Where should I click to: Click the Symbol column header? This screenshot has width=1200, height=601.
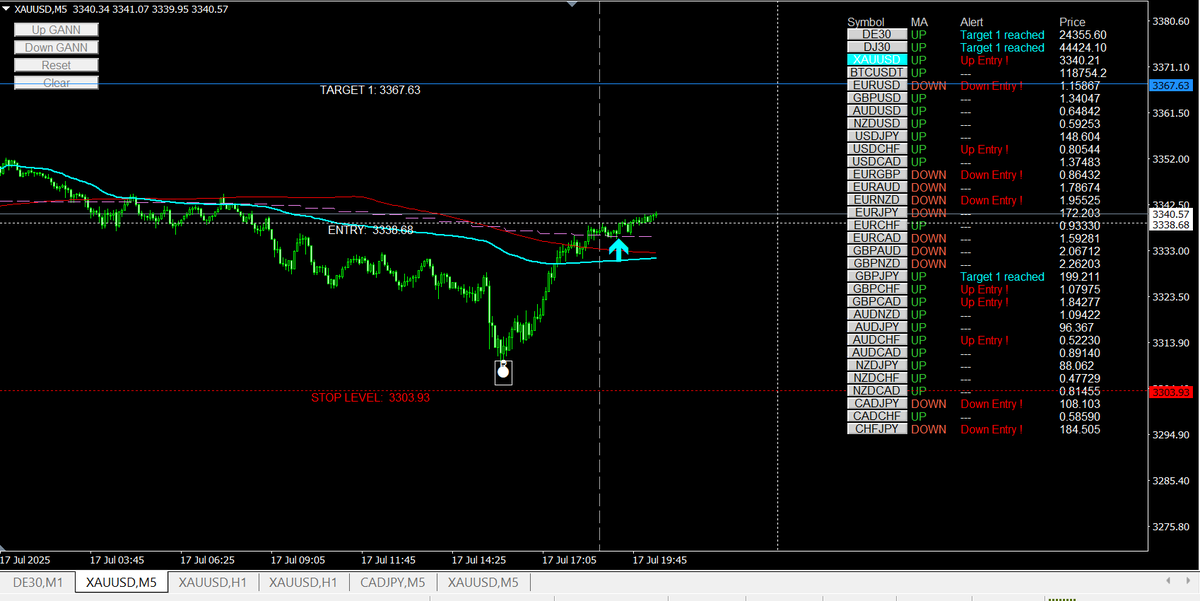866,22
